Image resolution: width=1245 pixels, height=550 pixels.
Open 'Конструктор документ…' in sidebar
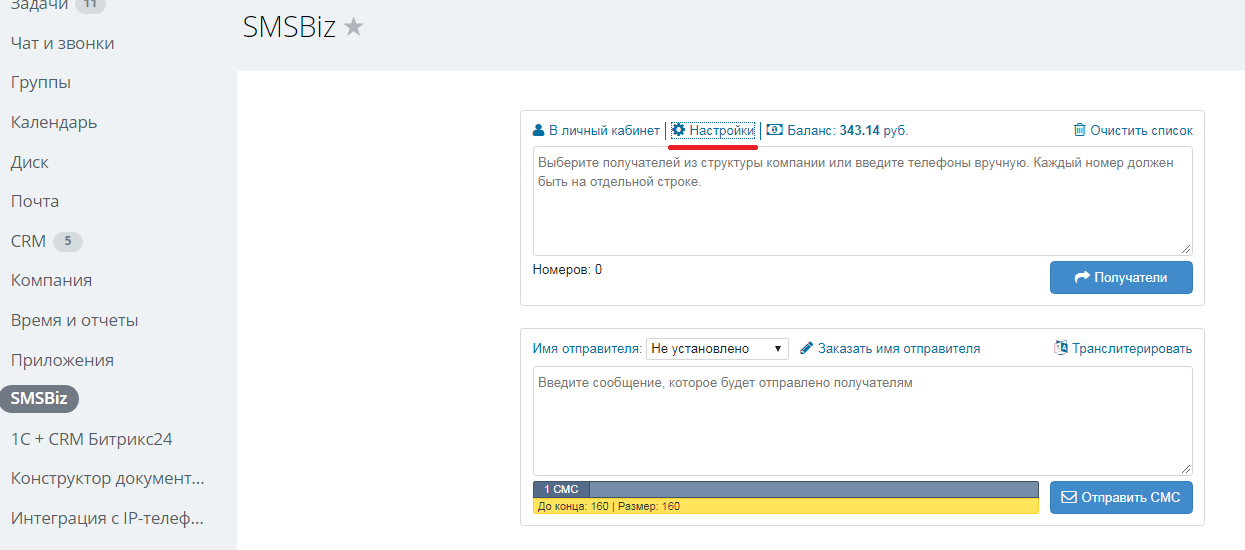(108, 478)
